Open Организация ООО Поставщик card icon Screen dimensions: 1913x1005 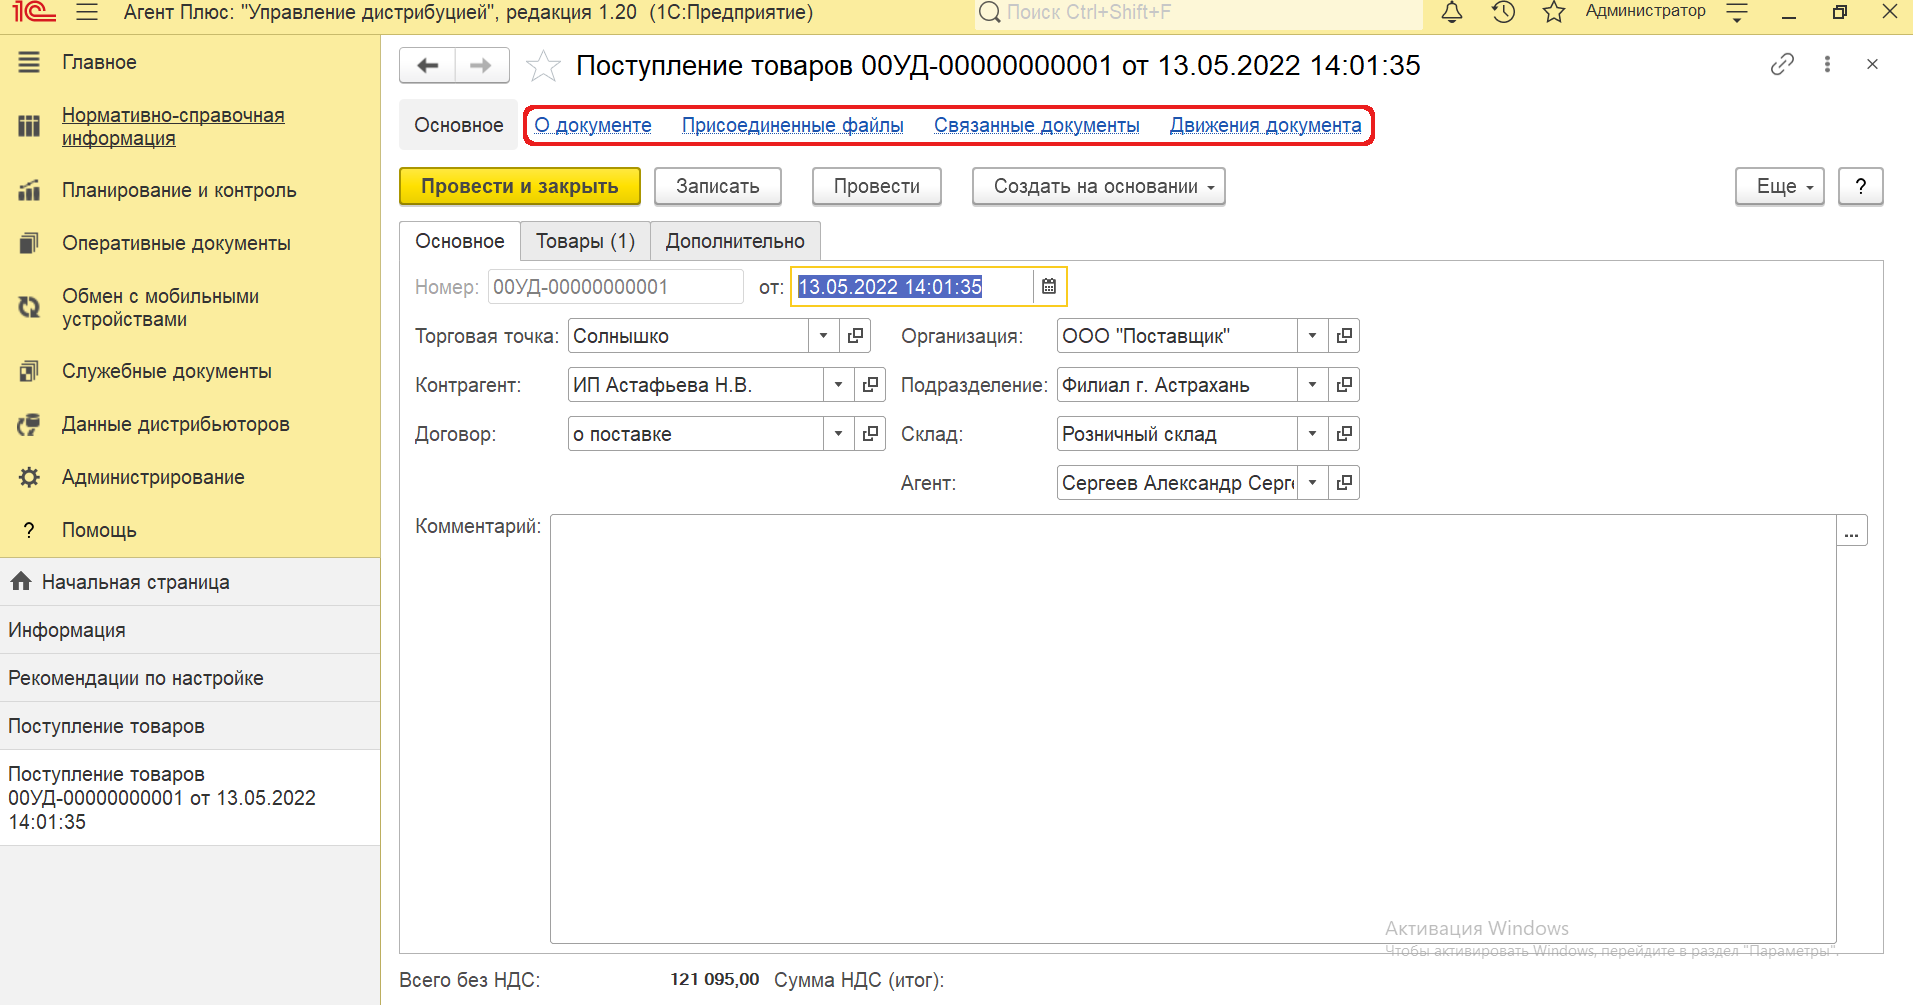[x=1344, y=336]
